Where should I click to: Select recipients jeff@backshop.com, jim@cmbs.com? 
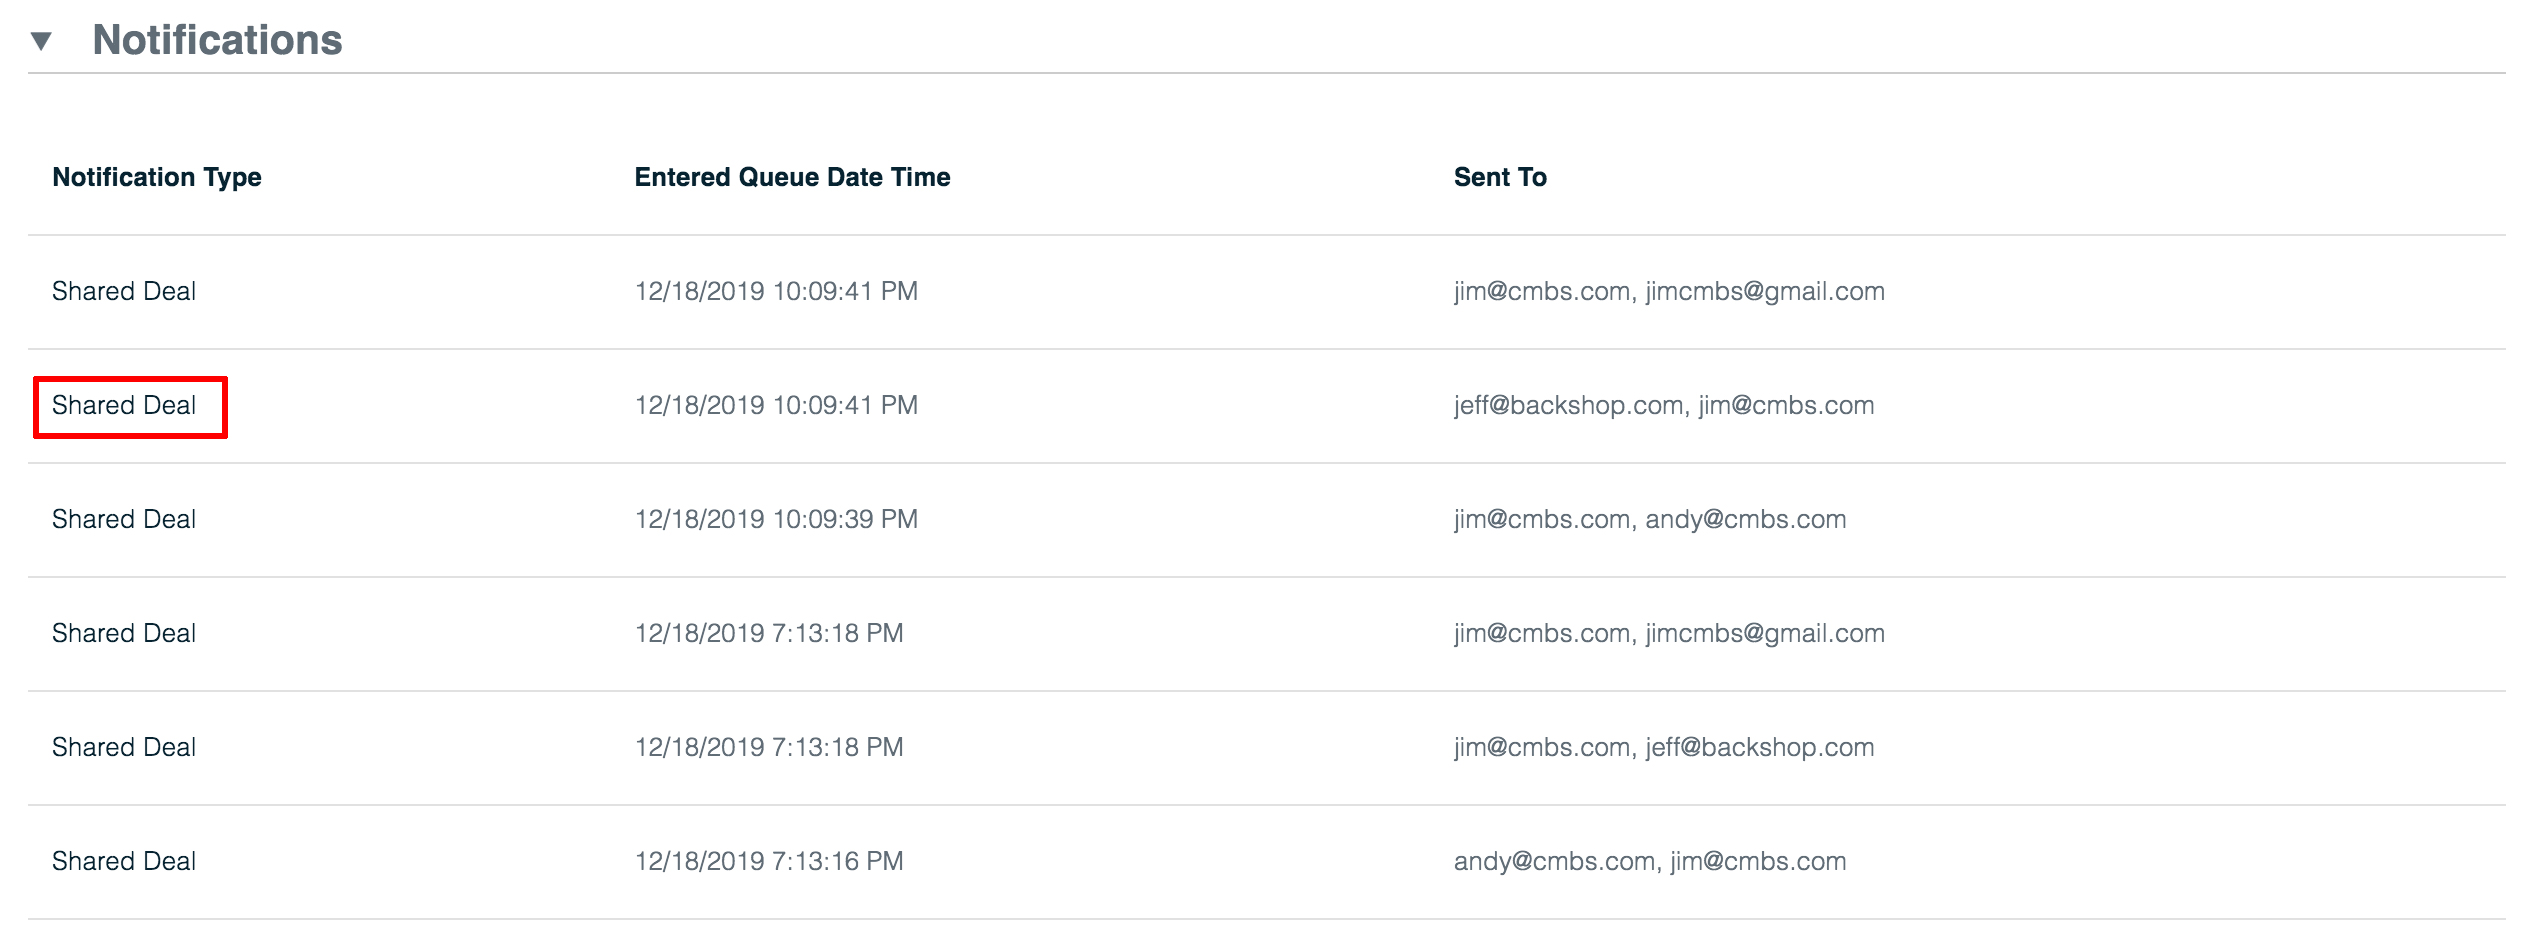[1664, 405]
